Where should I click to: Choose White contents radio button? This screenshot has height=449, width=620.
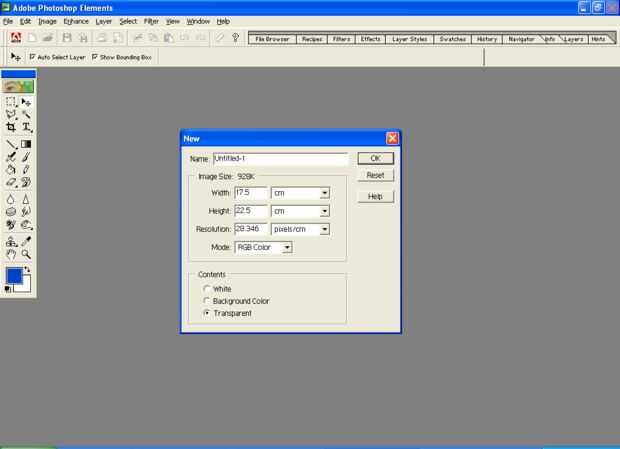(x=206, y=289)
